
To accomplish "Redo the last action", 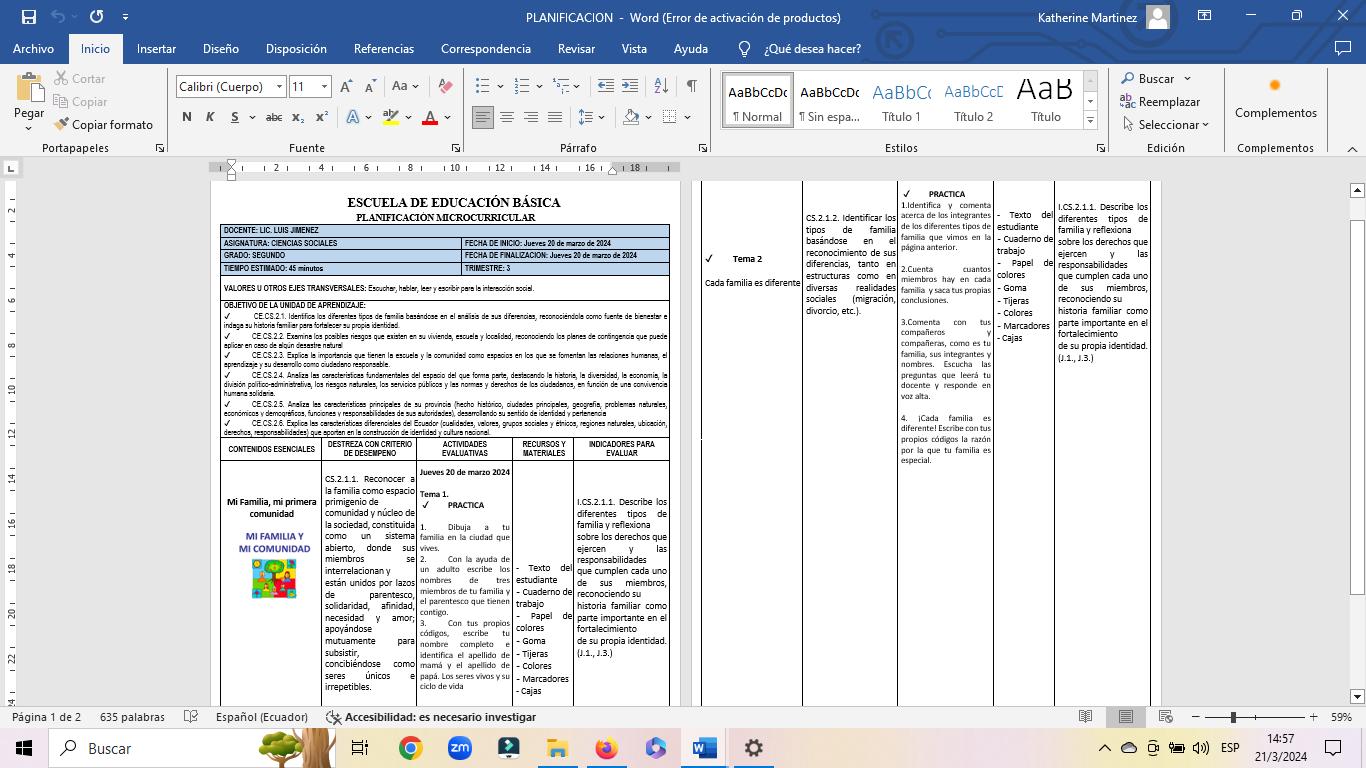I will 96,17.
